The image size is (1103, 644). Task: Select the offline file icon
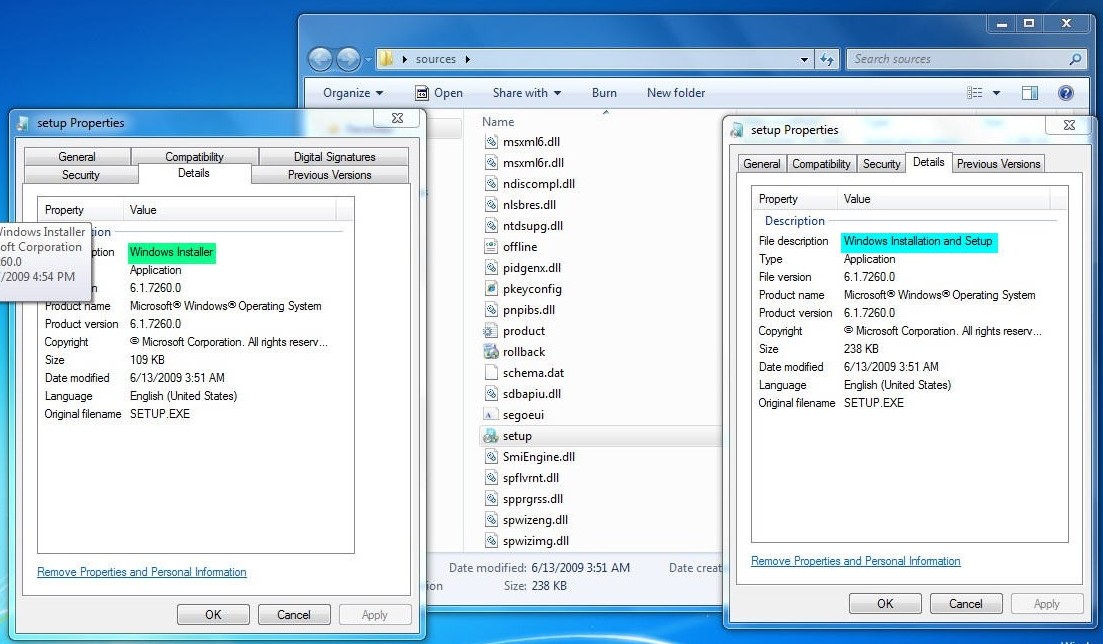coord(492,246)
